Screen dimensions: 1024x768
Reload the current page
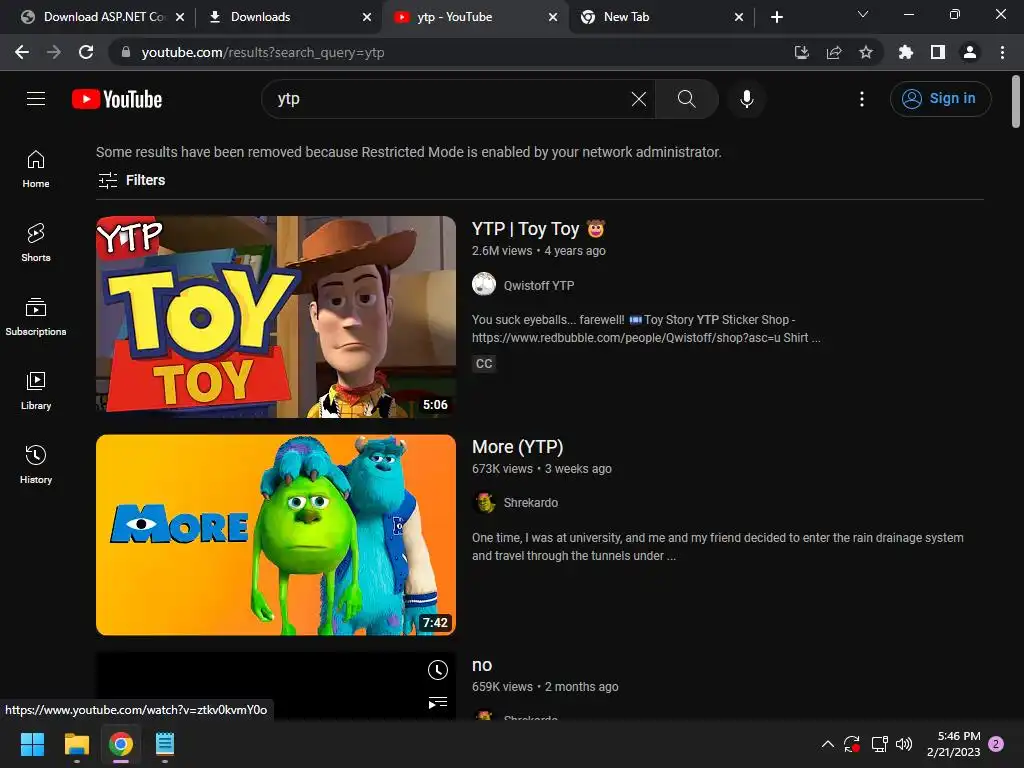[86, 52]
